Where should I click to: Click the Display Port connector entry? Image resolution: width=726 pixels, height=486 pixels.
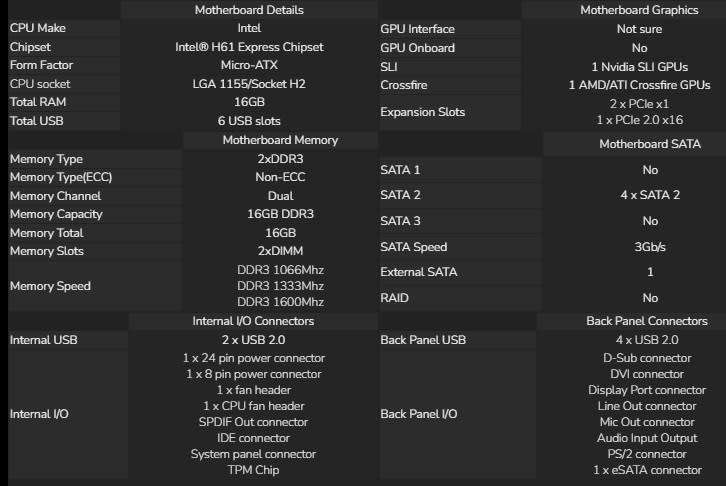pyautogui.click(x=646, y=390)
